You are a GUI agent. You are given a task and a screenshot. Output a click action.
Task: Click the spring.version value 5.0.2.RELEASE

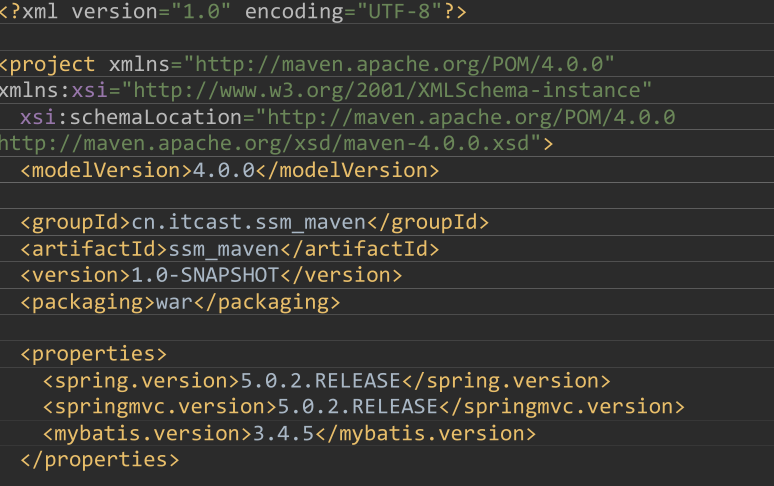click(x=320, y=380)
